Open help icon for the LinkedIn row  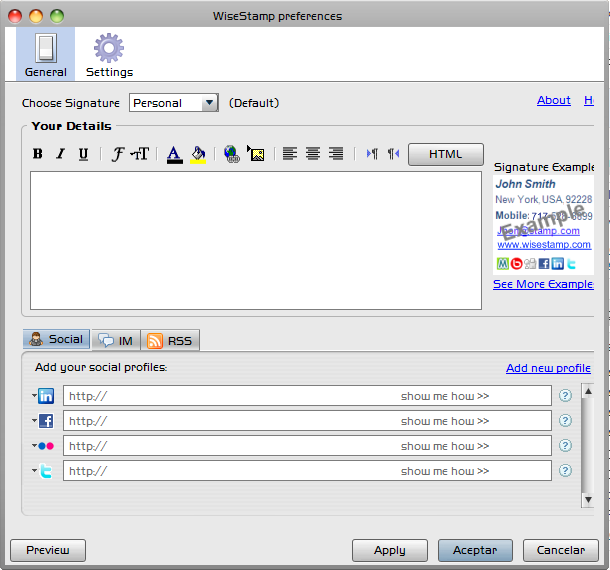(x=565, y=396)
